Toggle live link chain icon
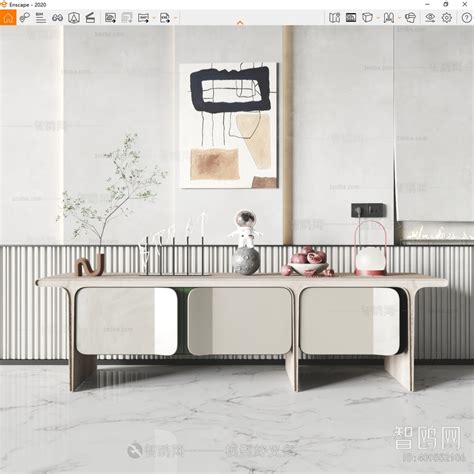 point(25,17)
